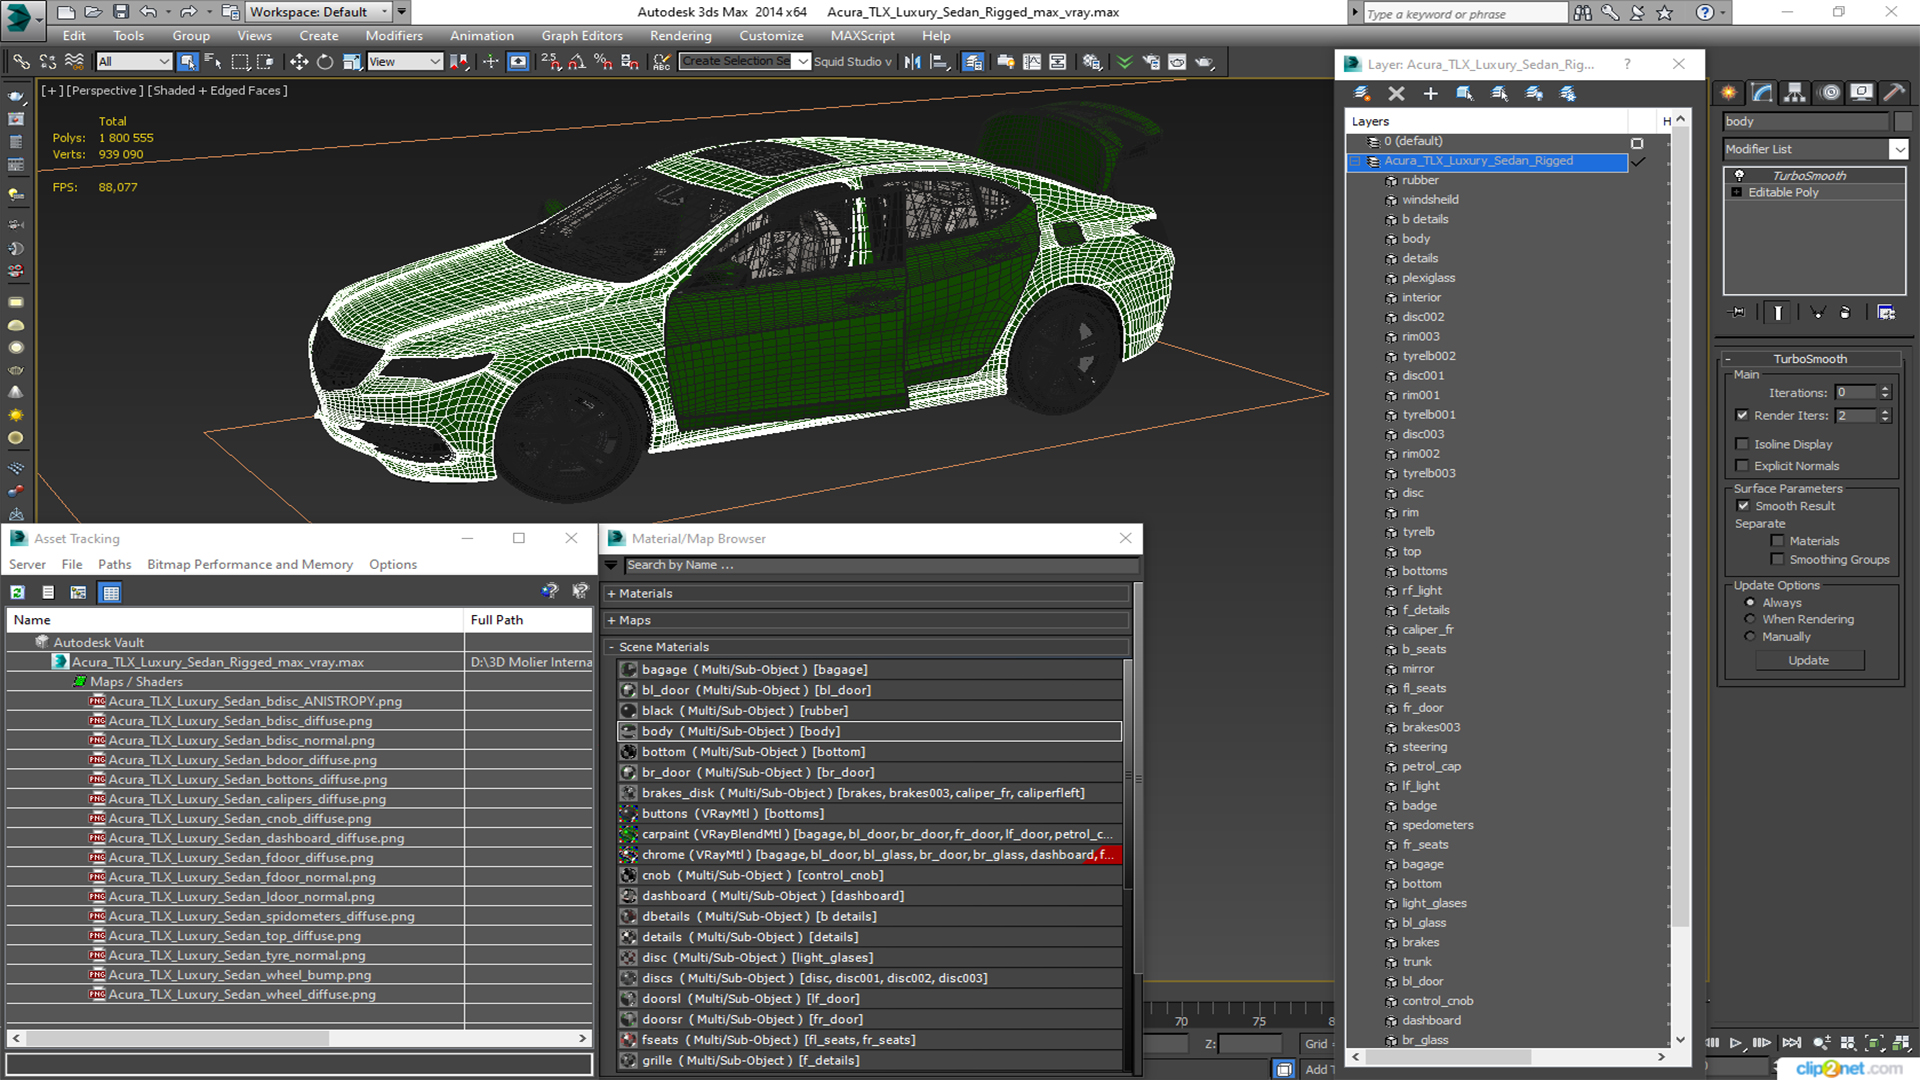The image size is (1920, 1080).
Task: Click object color swatch beside body name
Action: 1903,122
